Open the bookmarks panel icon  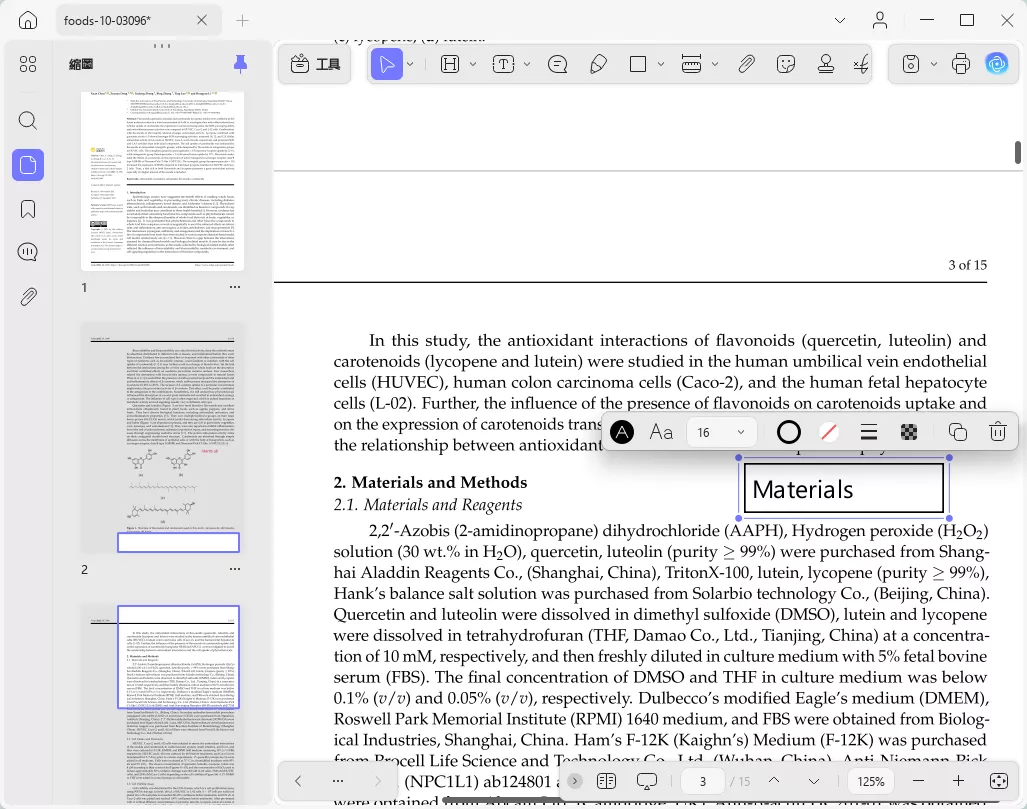tap(28, 209)
